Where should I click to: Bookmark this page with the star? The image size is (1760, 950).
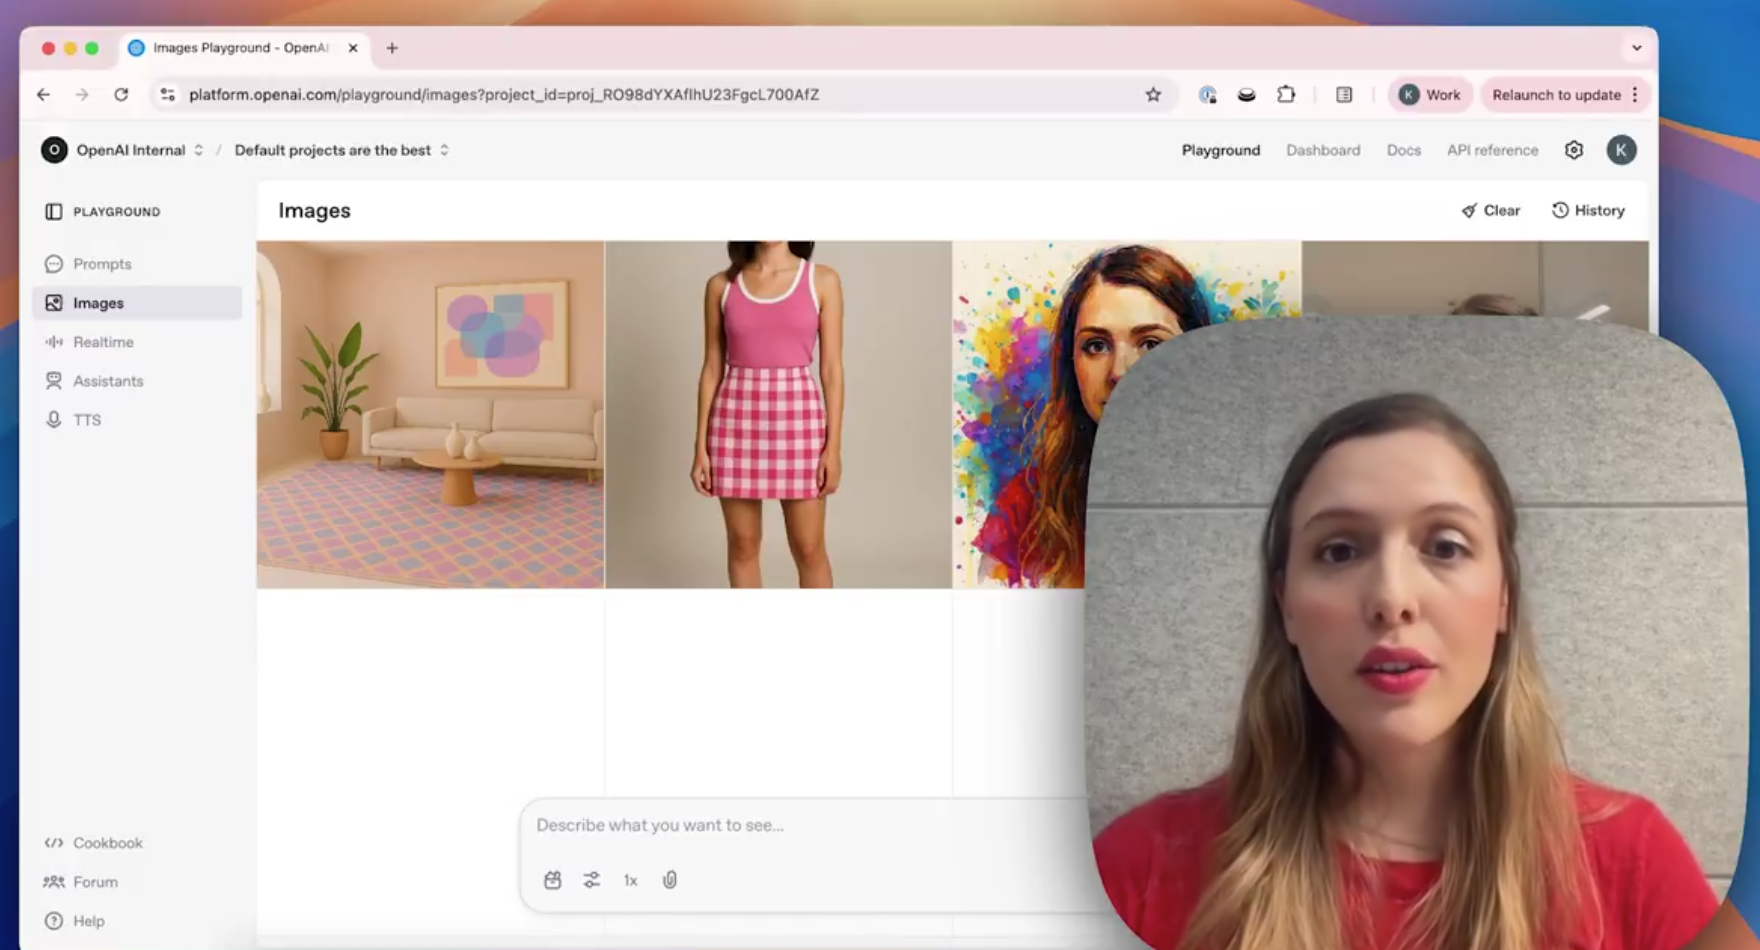pyautogui.click(x=1153, y=95)
